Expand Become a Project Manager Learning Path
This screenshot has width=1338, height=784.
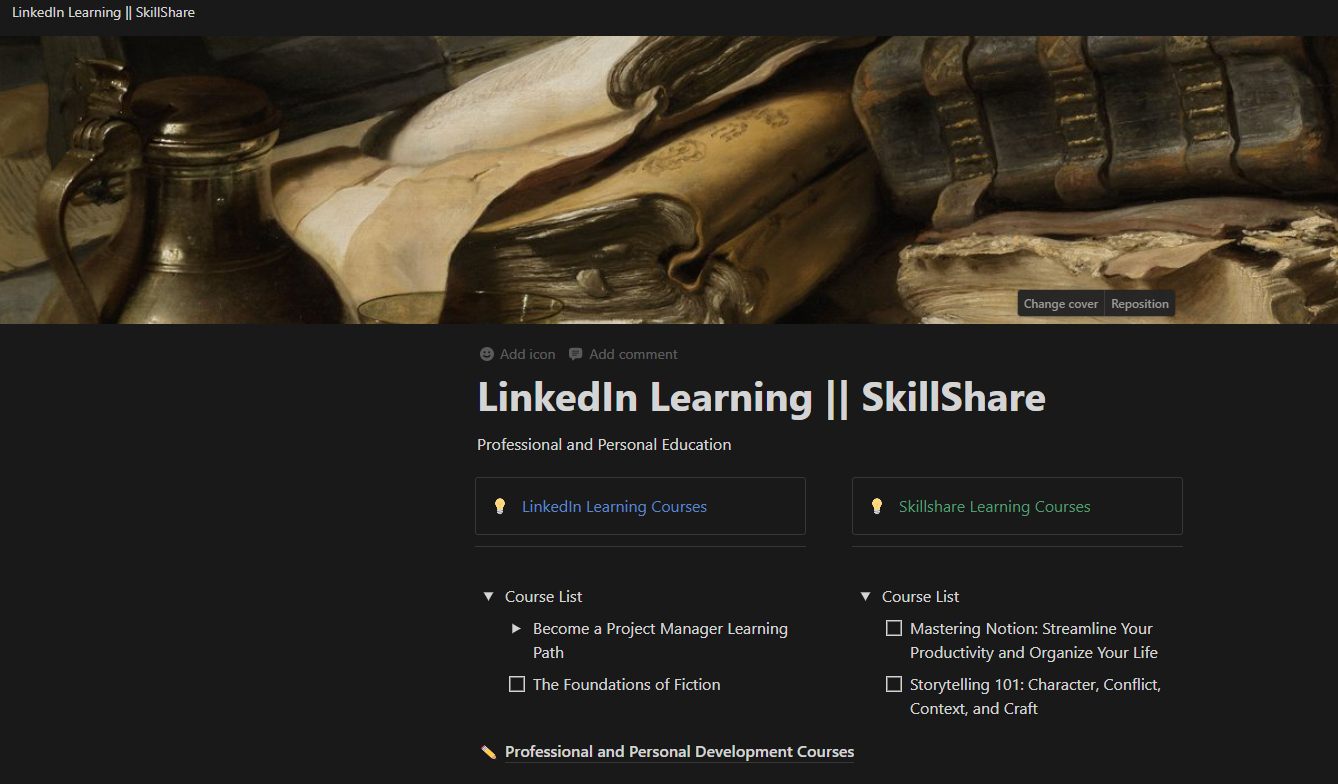point(516,628)
